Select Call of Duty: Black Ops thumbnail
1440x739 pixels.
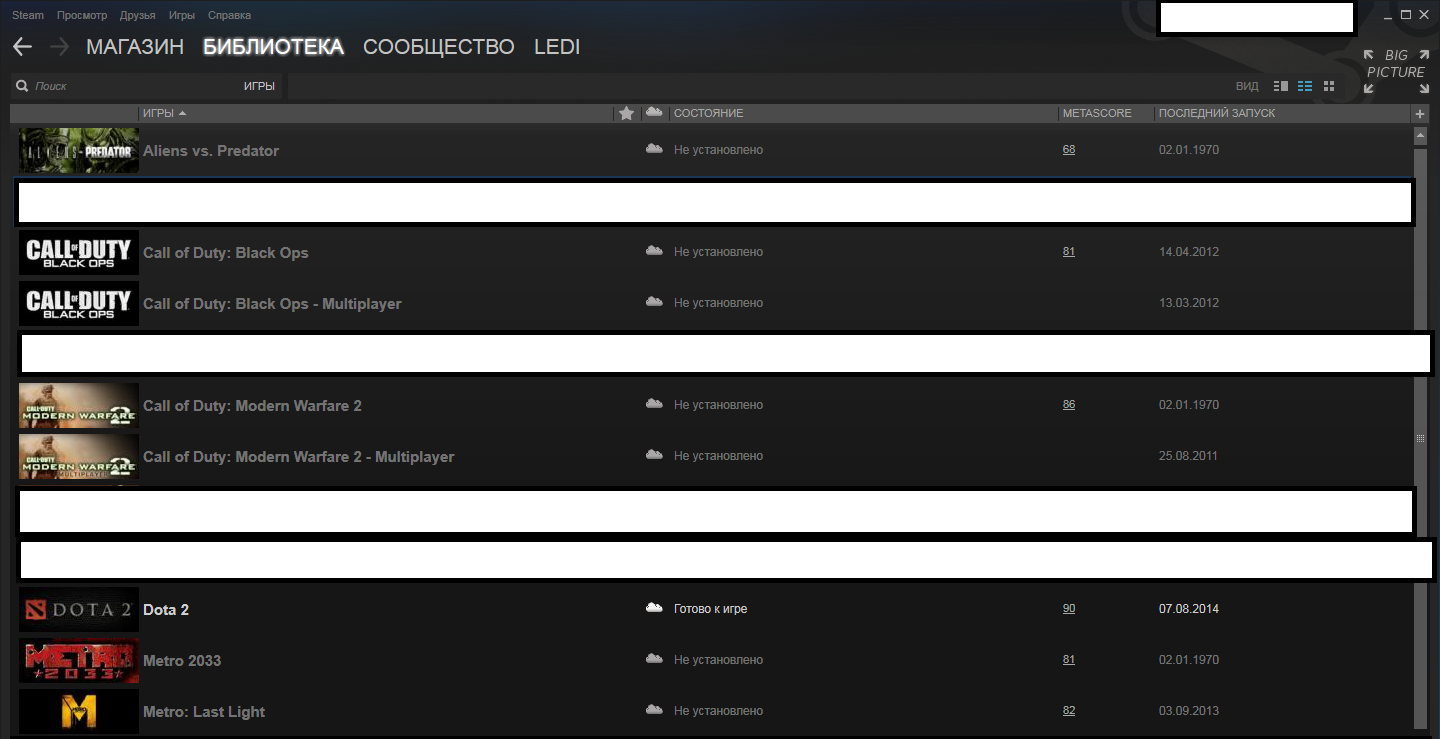click(x=79, y=252)
